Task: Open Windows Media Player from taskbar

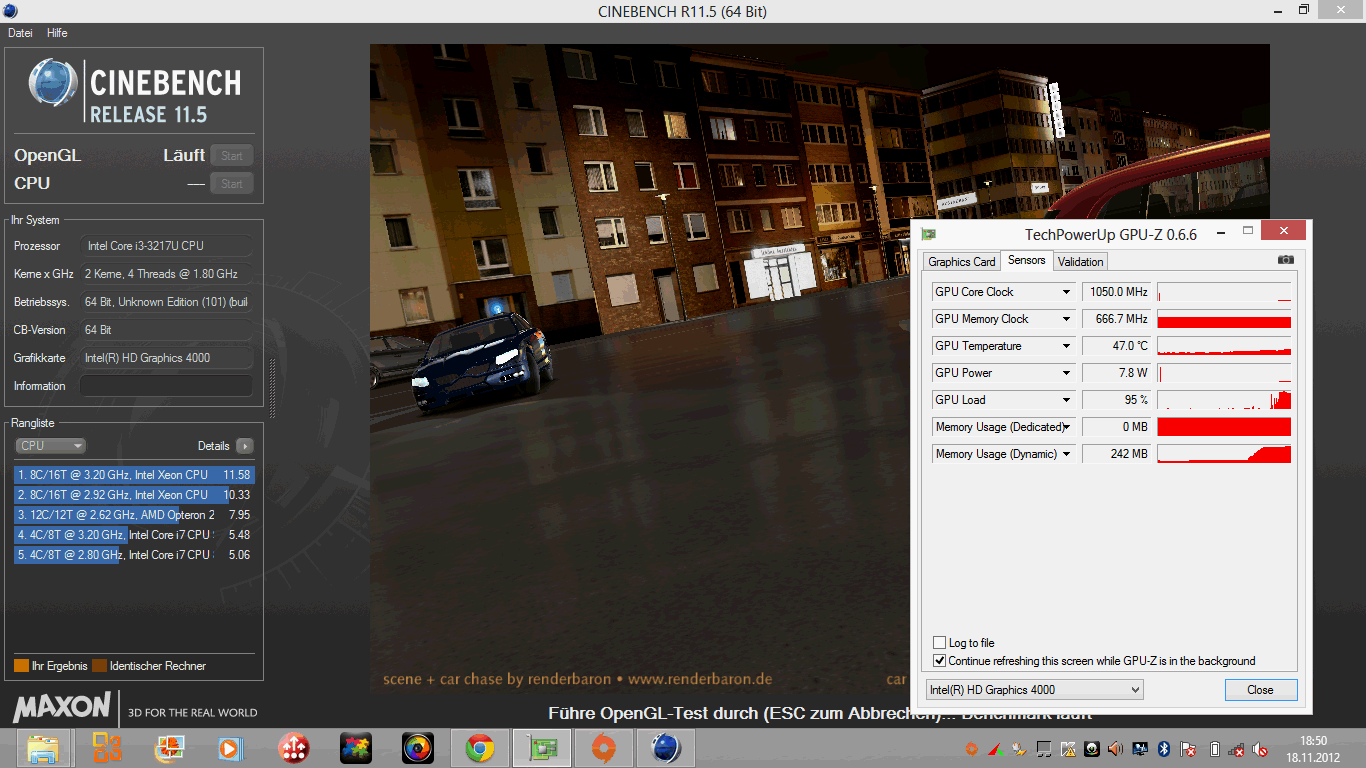Action: (x=230, y=748)
